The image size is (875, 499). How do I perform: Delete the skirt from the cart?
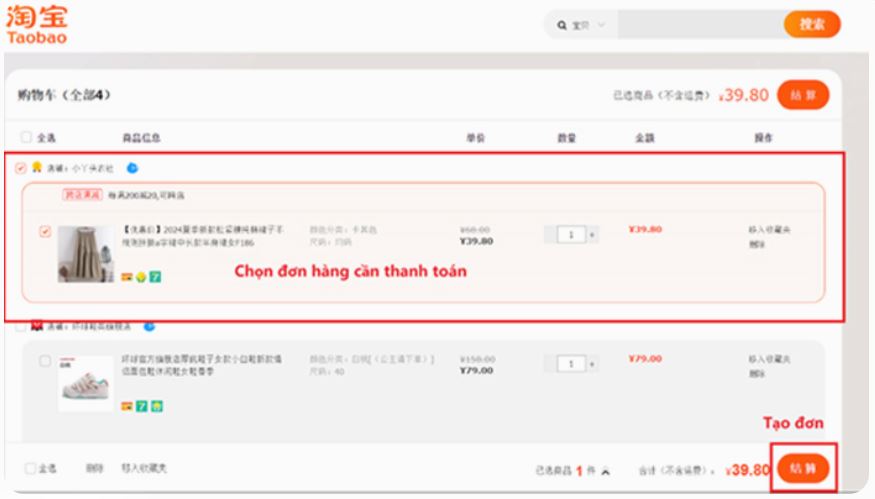[756, 244]
